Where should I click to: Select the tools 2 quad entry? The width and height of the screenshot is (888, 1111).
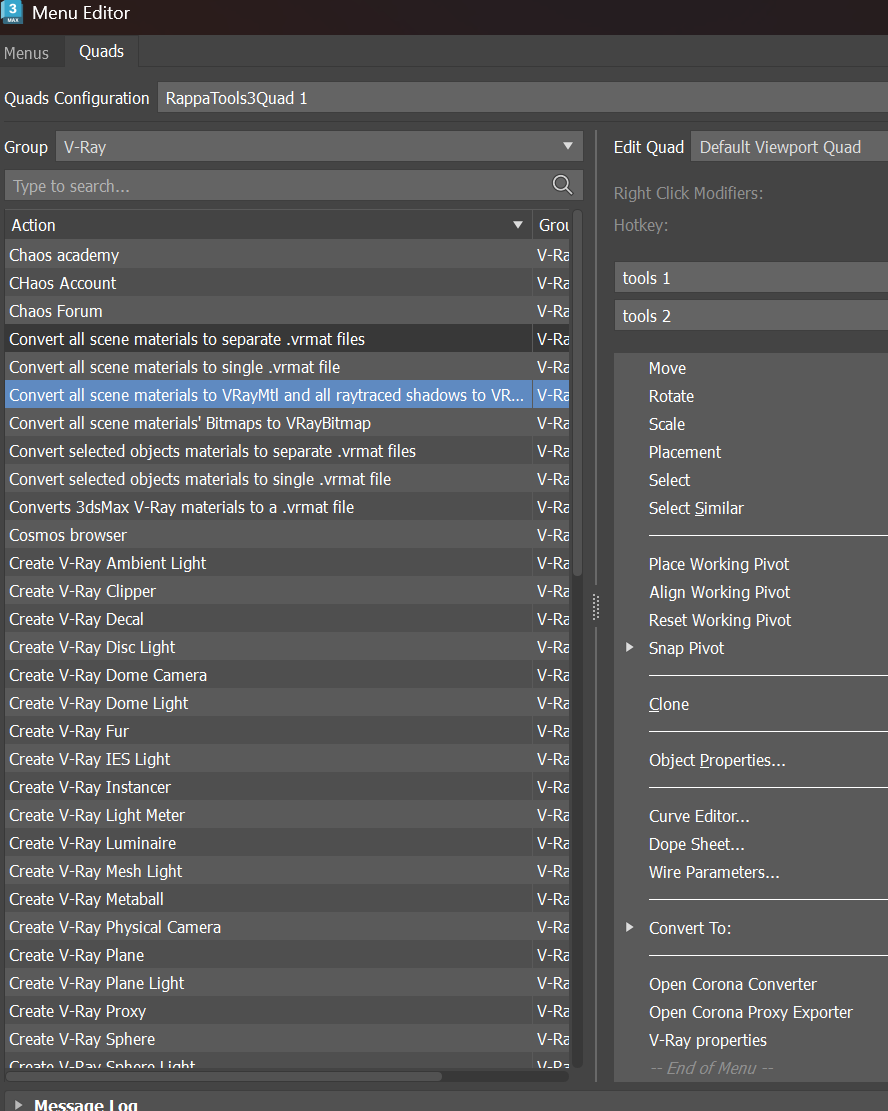[x=751, y=315]
